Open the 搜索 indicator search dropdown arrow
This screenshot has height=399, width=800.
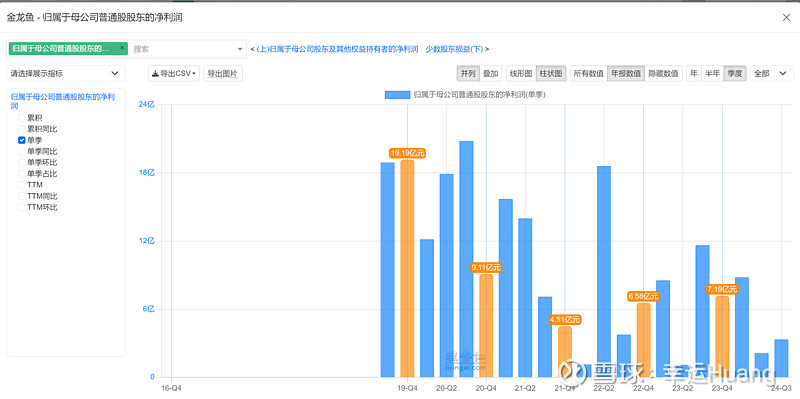click(x=240, y=49)
